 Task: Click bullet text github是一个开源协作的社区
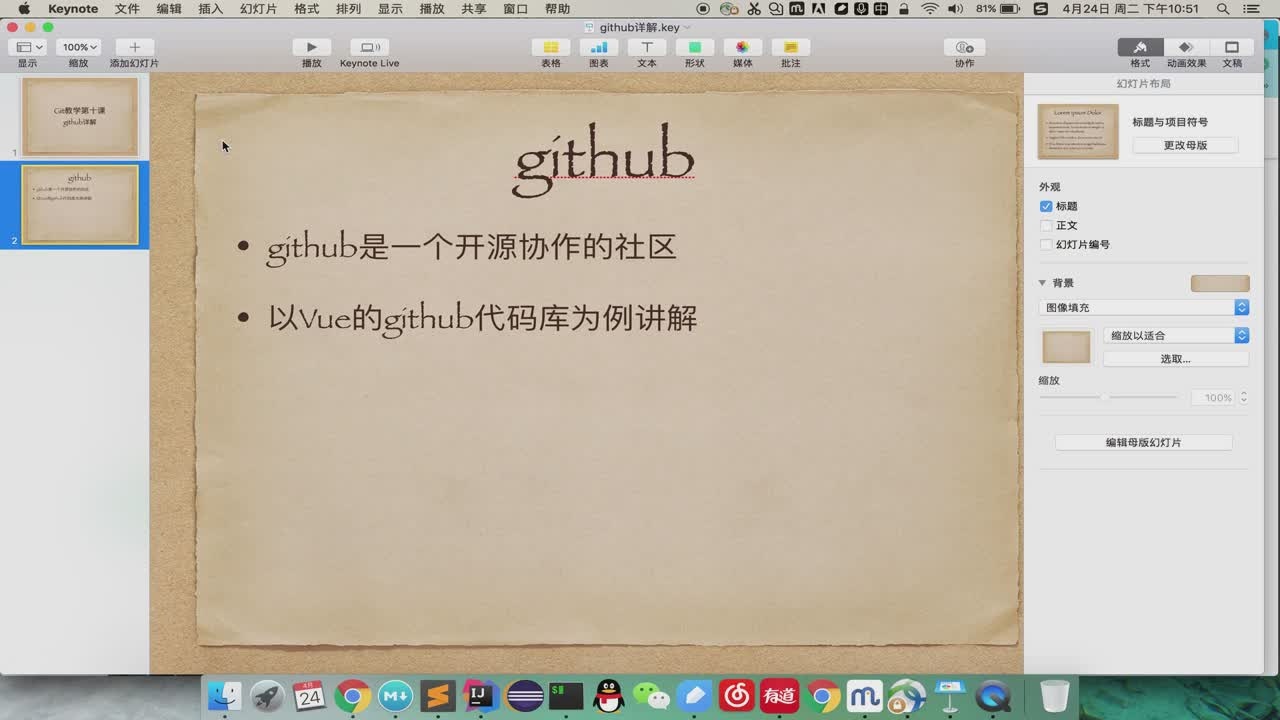point(472,247)
